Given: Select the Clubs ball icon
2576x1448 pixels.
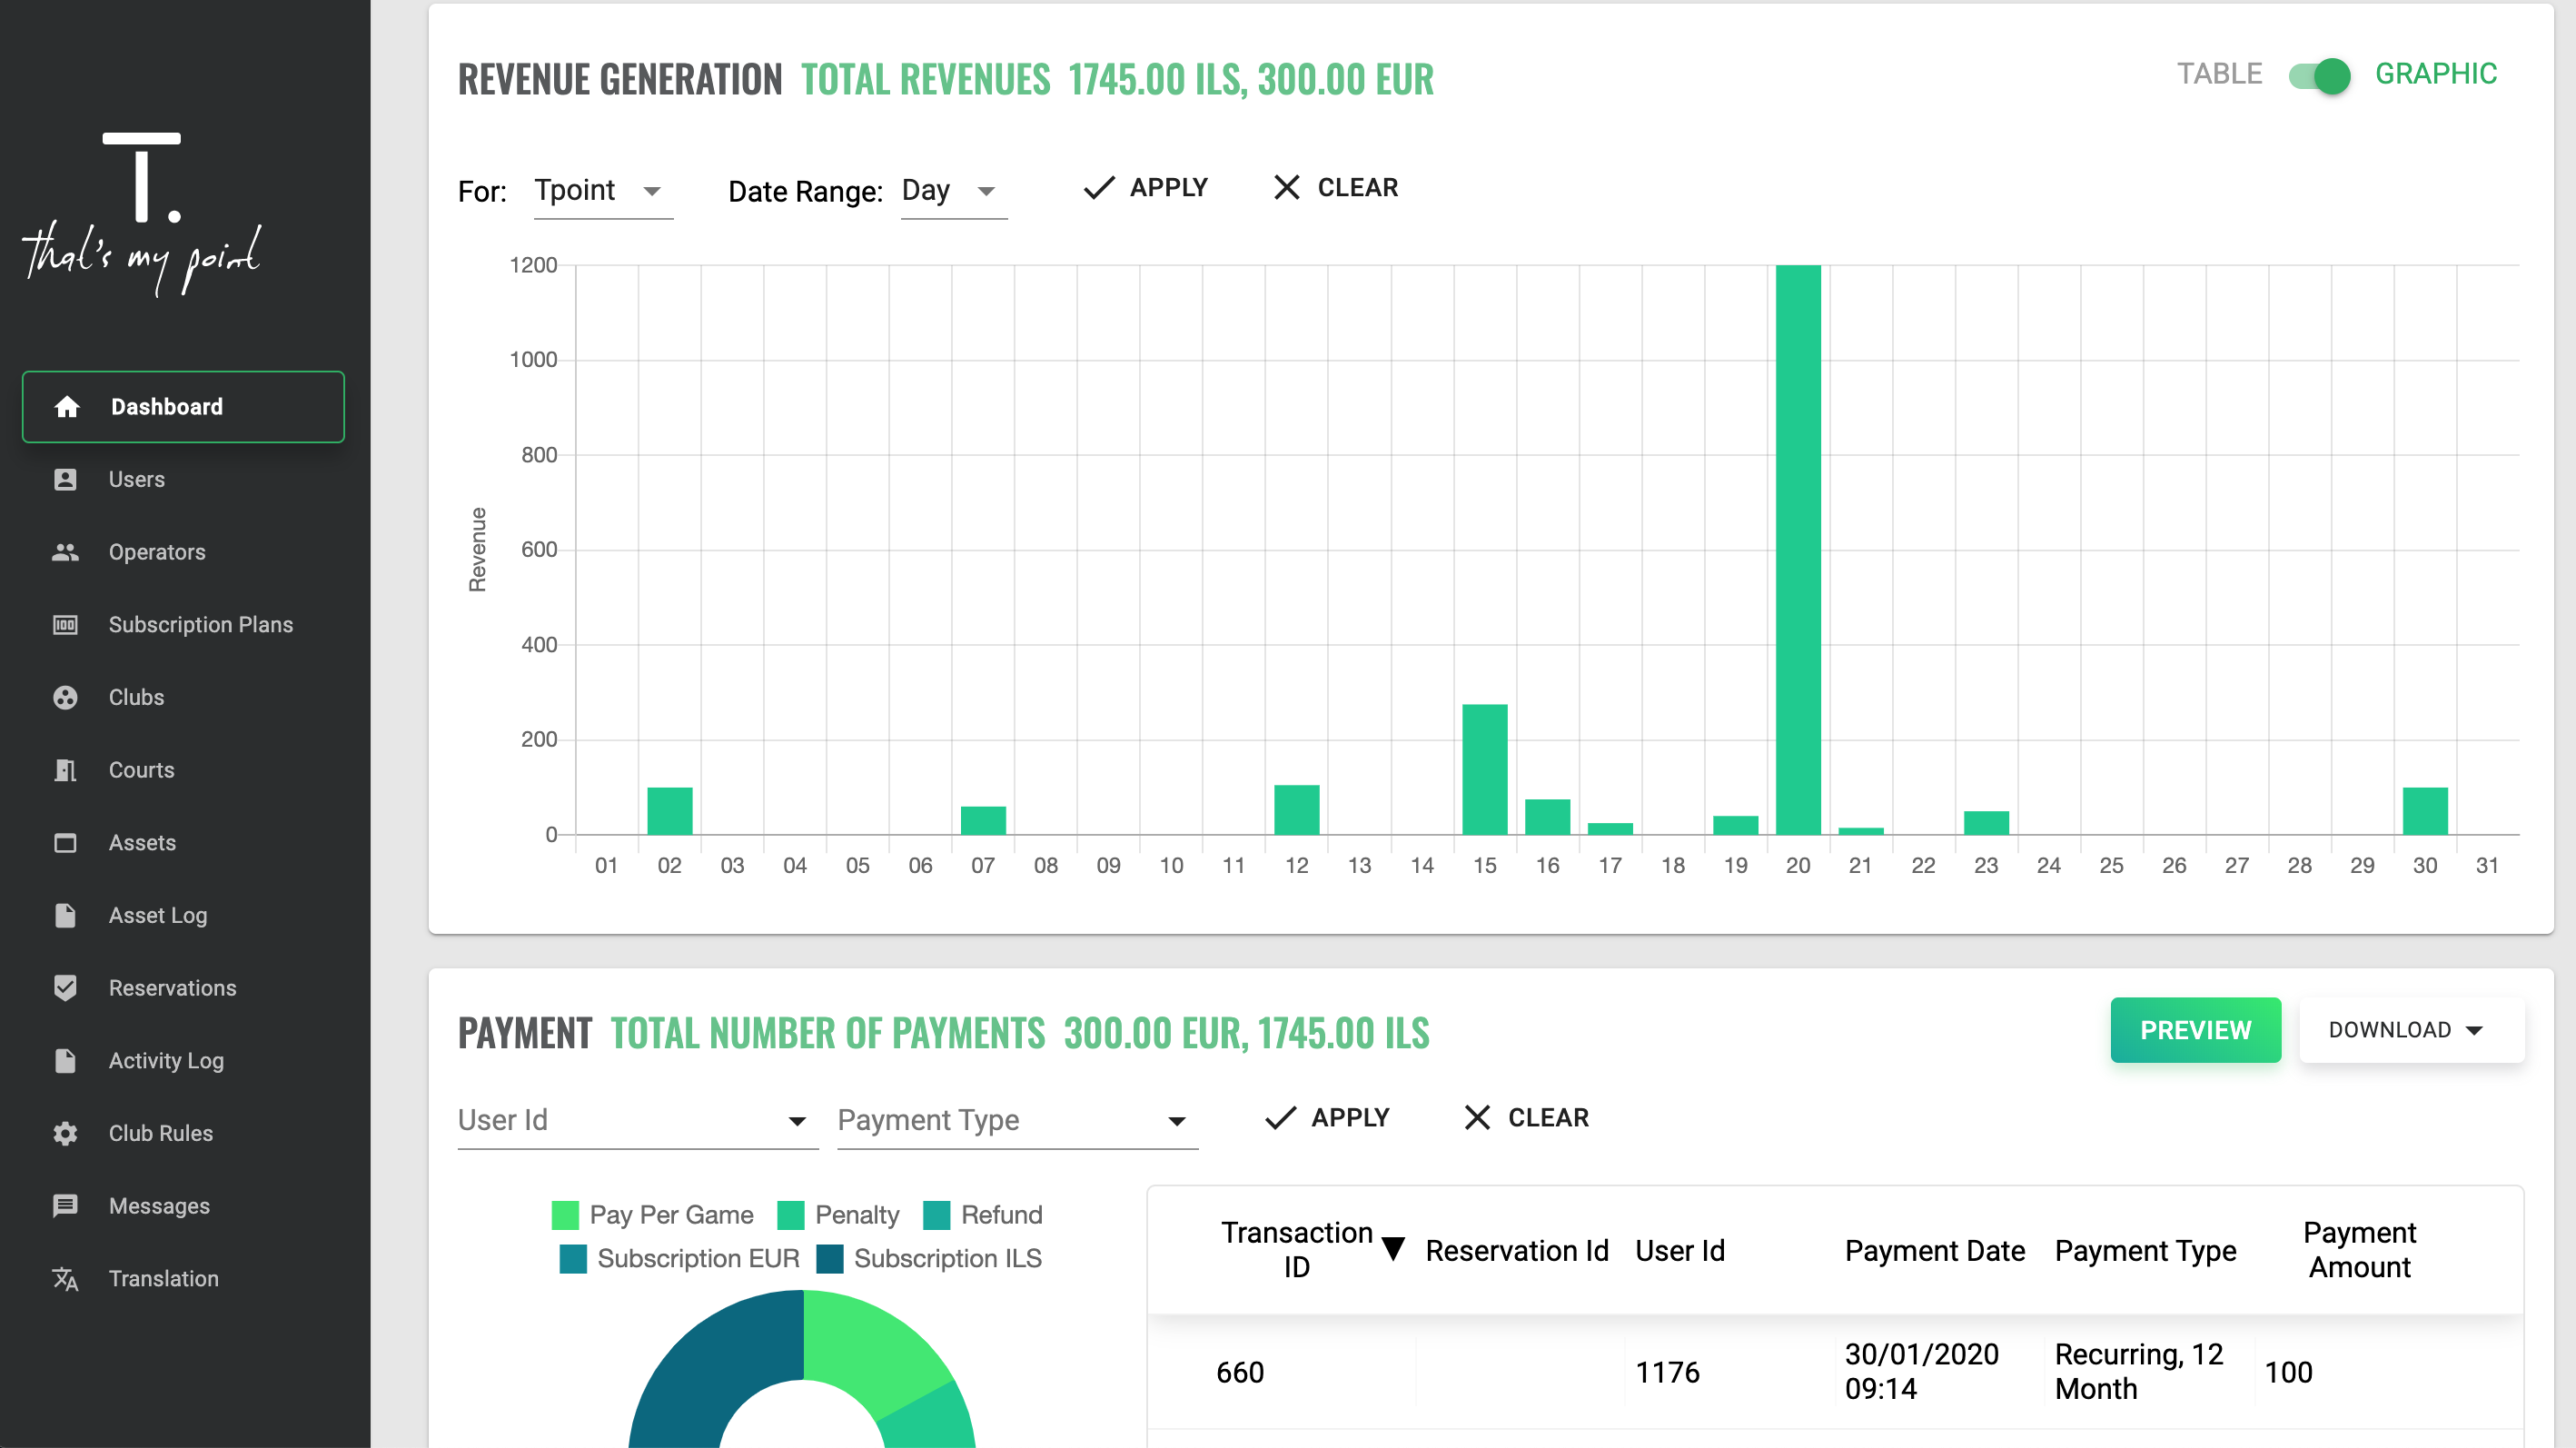Looking at the screenshot, I should click(x=65, y=697).
